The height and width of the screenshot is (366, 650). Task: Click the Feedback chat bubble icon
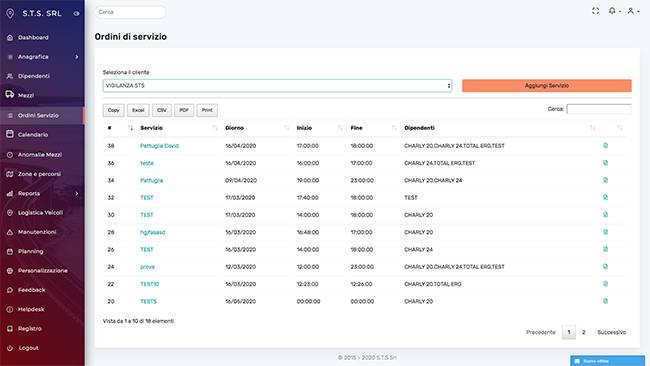tap(10, 290)
